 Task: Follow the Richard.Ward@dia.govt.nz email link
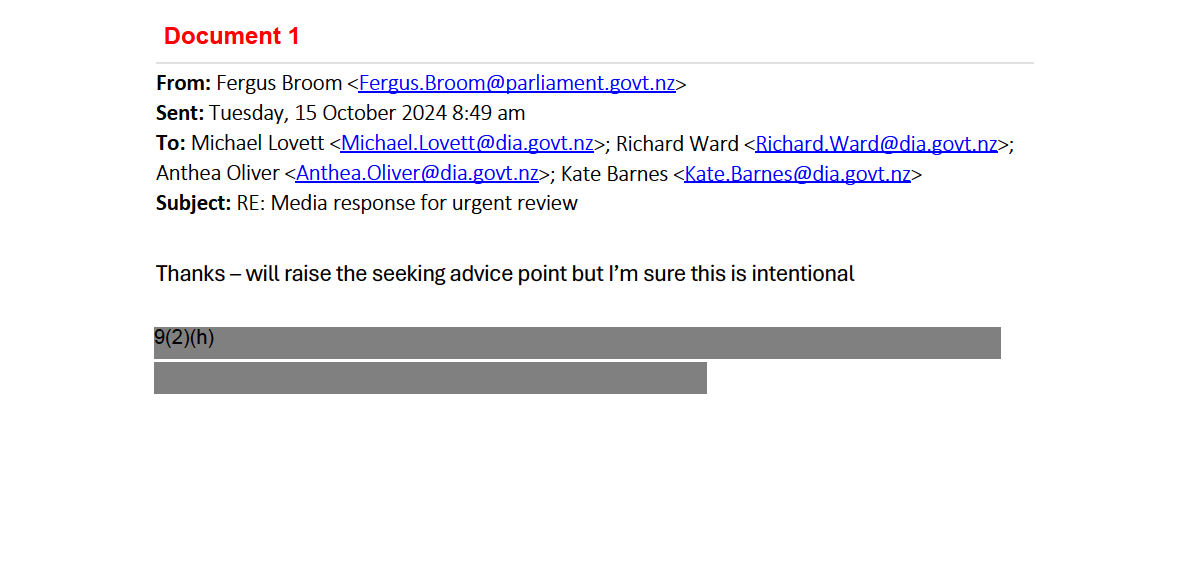tap(876, 143)
